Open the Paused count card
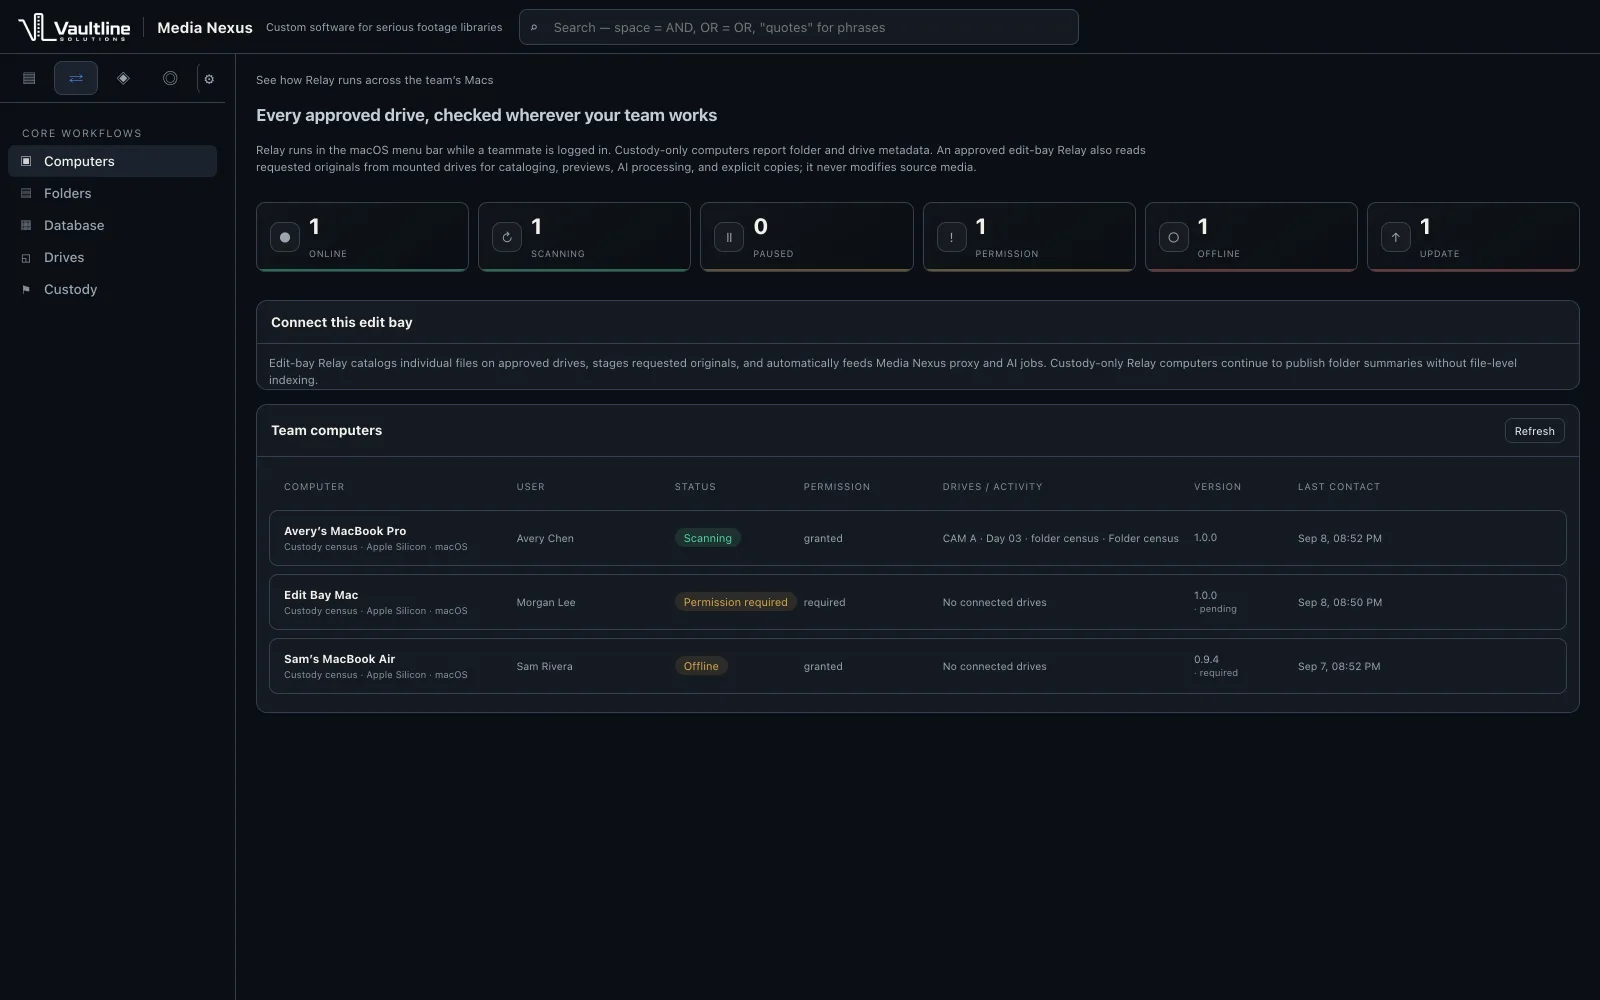This screenshot has height=1000, width=1600. 807,237
